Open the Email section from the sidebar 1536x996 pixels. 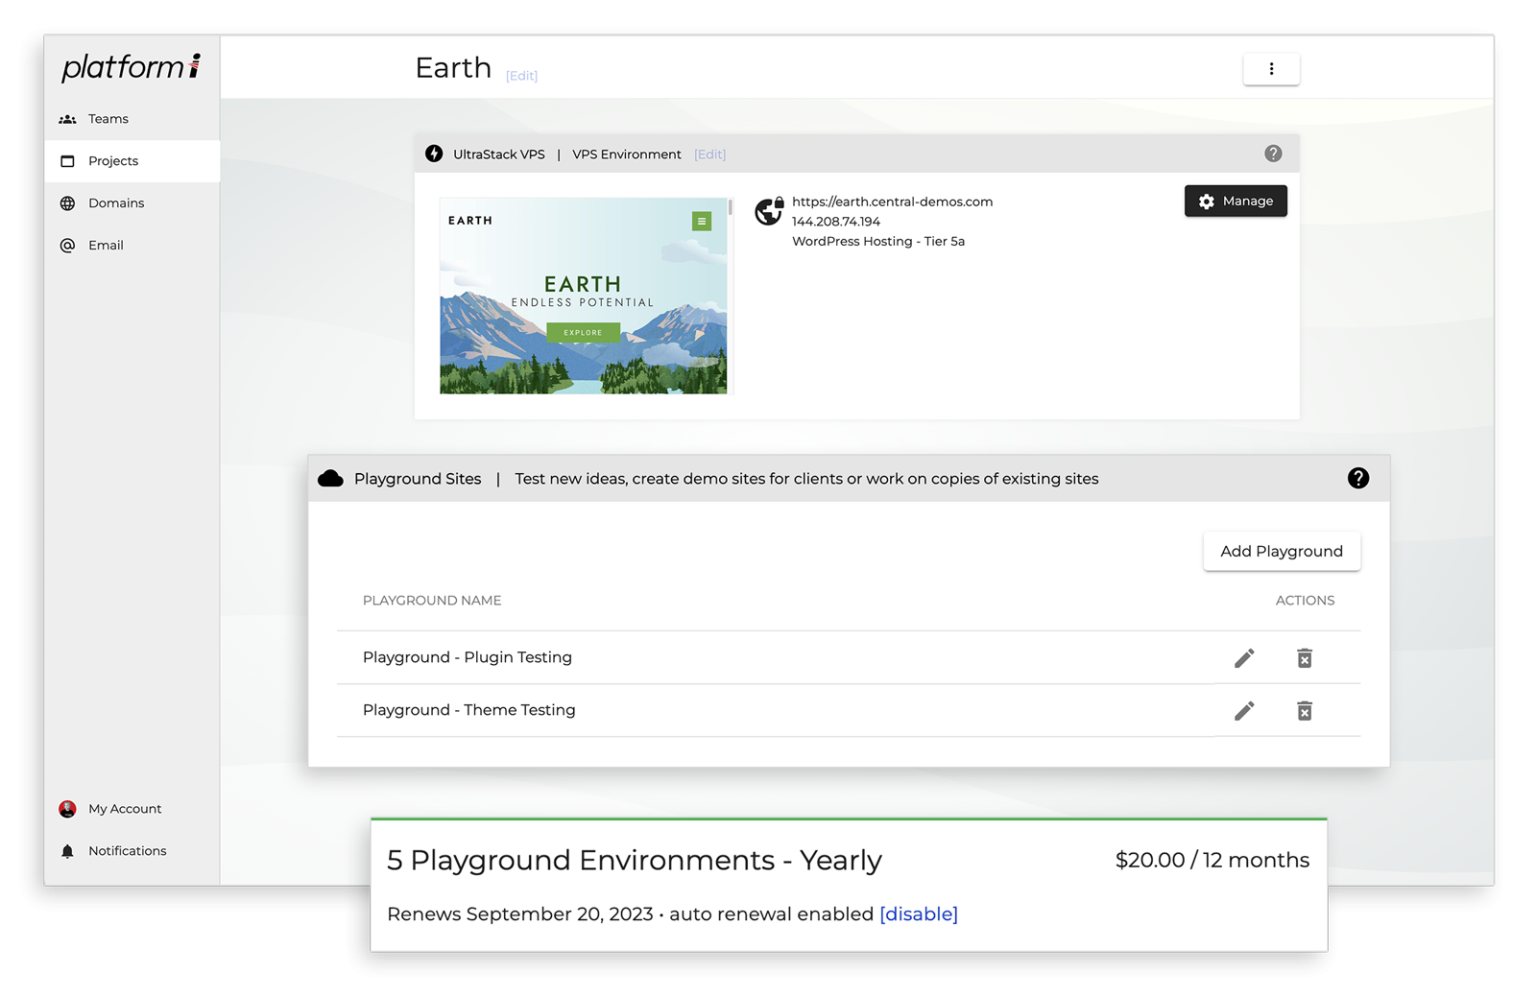[x=105, y=244]
